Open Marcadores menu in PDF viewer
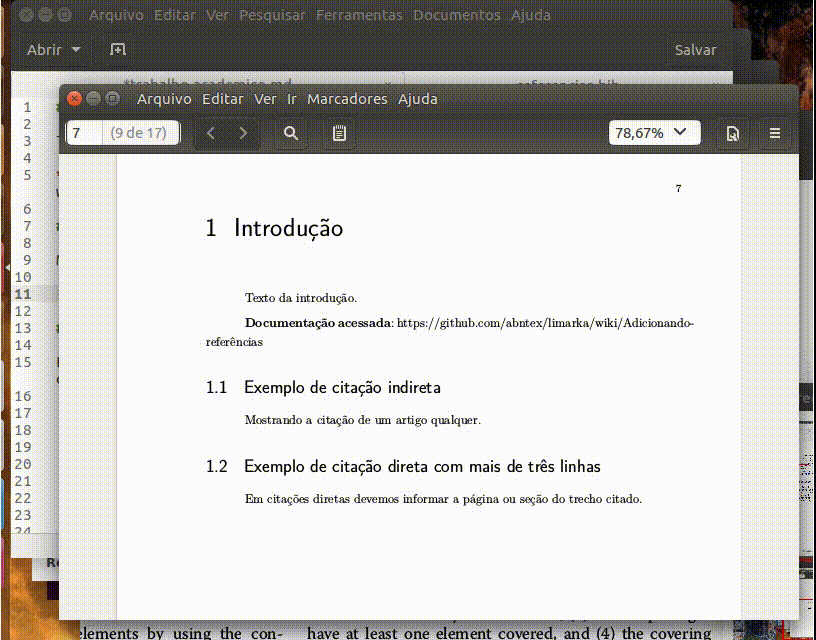Viewport: 816px width, 640px height. (347, 99)
